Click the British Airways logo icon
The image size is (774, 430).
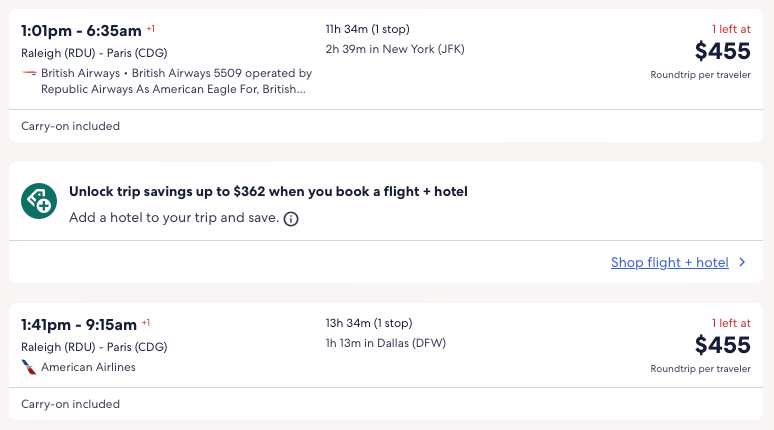(29, 73)
